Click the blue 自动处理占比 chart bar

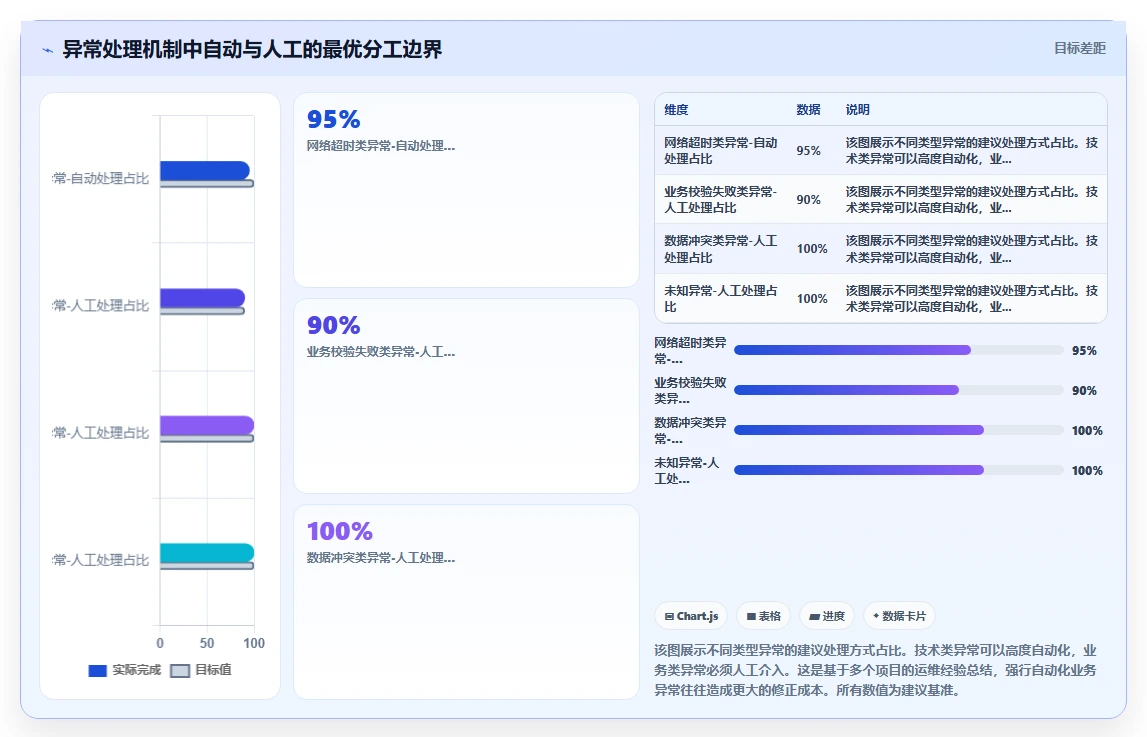[205, 170]
